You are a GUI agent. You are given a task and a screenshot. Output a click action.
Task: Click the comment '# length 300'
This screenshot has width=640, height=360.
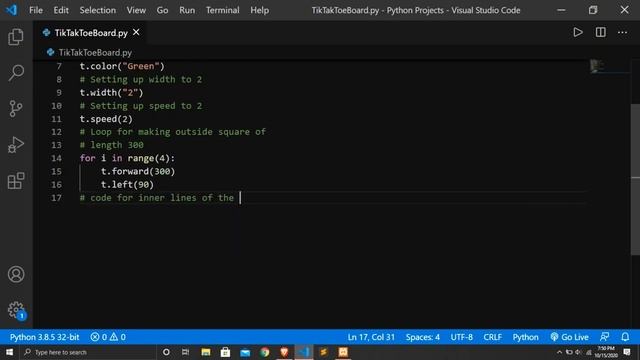(111, 145)
